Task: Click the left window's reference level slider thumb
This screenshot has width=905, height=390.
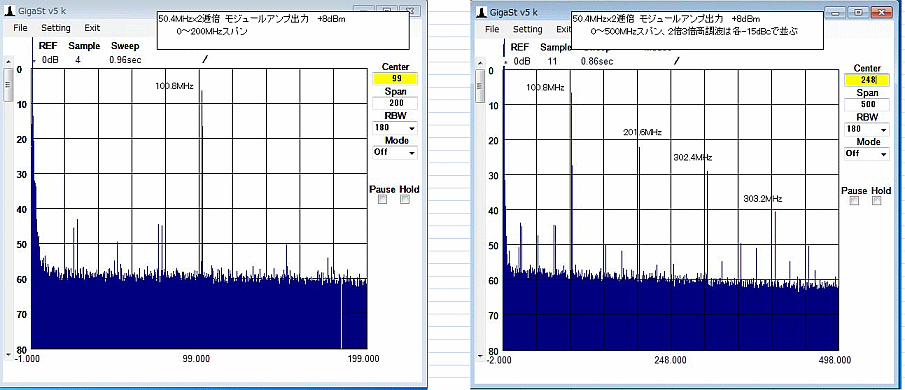Action: click(x=8, y=84)
